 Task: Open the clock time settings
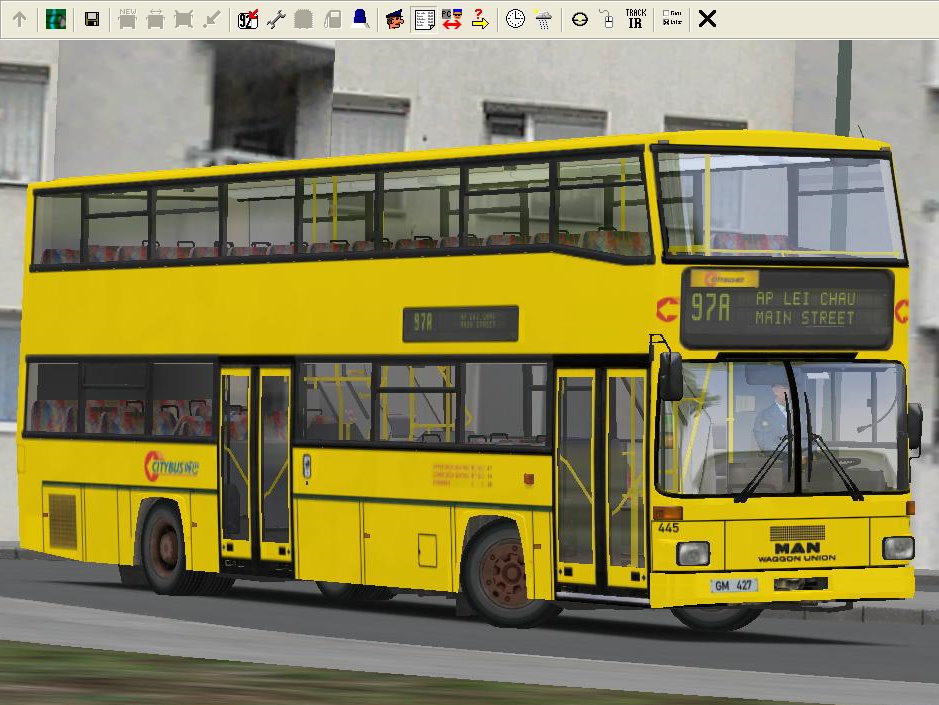tap(515, 19)
